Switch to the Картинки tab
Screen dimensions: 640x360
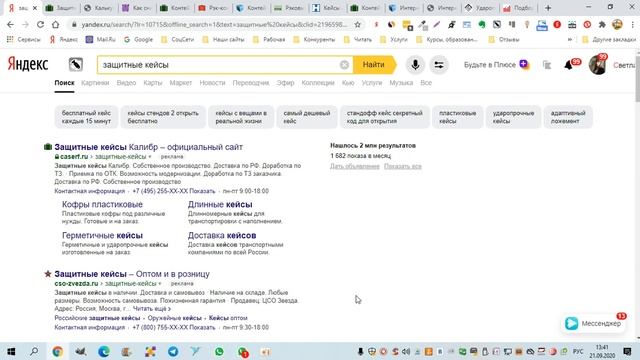[x=95, y=83]
